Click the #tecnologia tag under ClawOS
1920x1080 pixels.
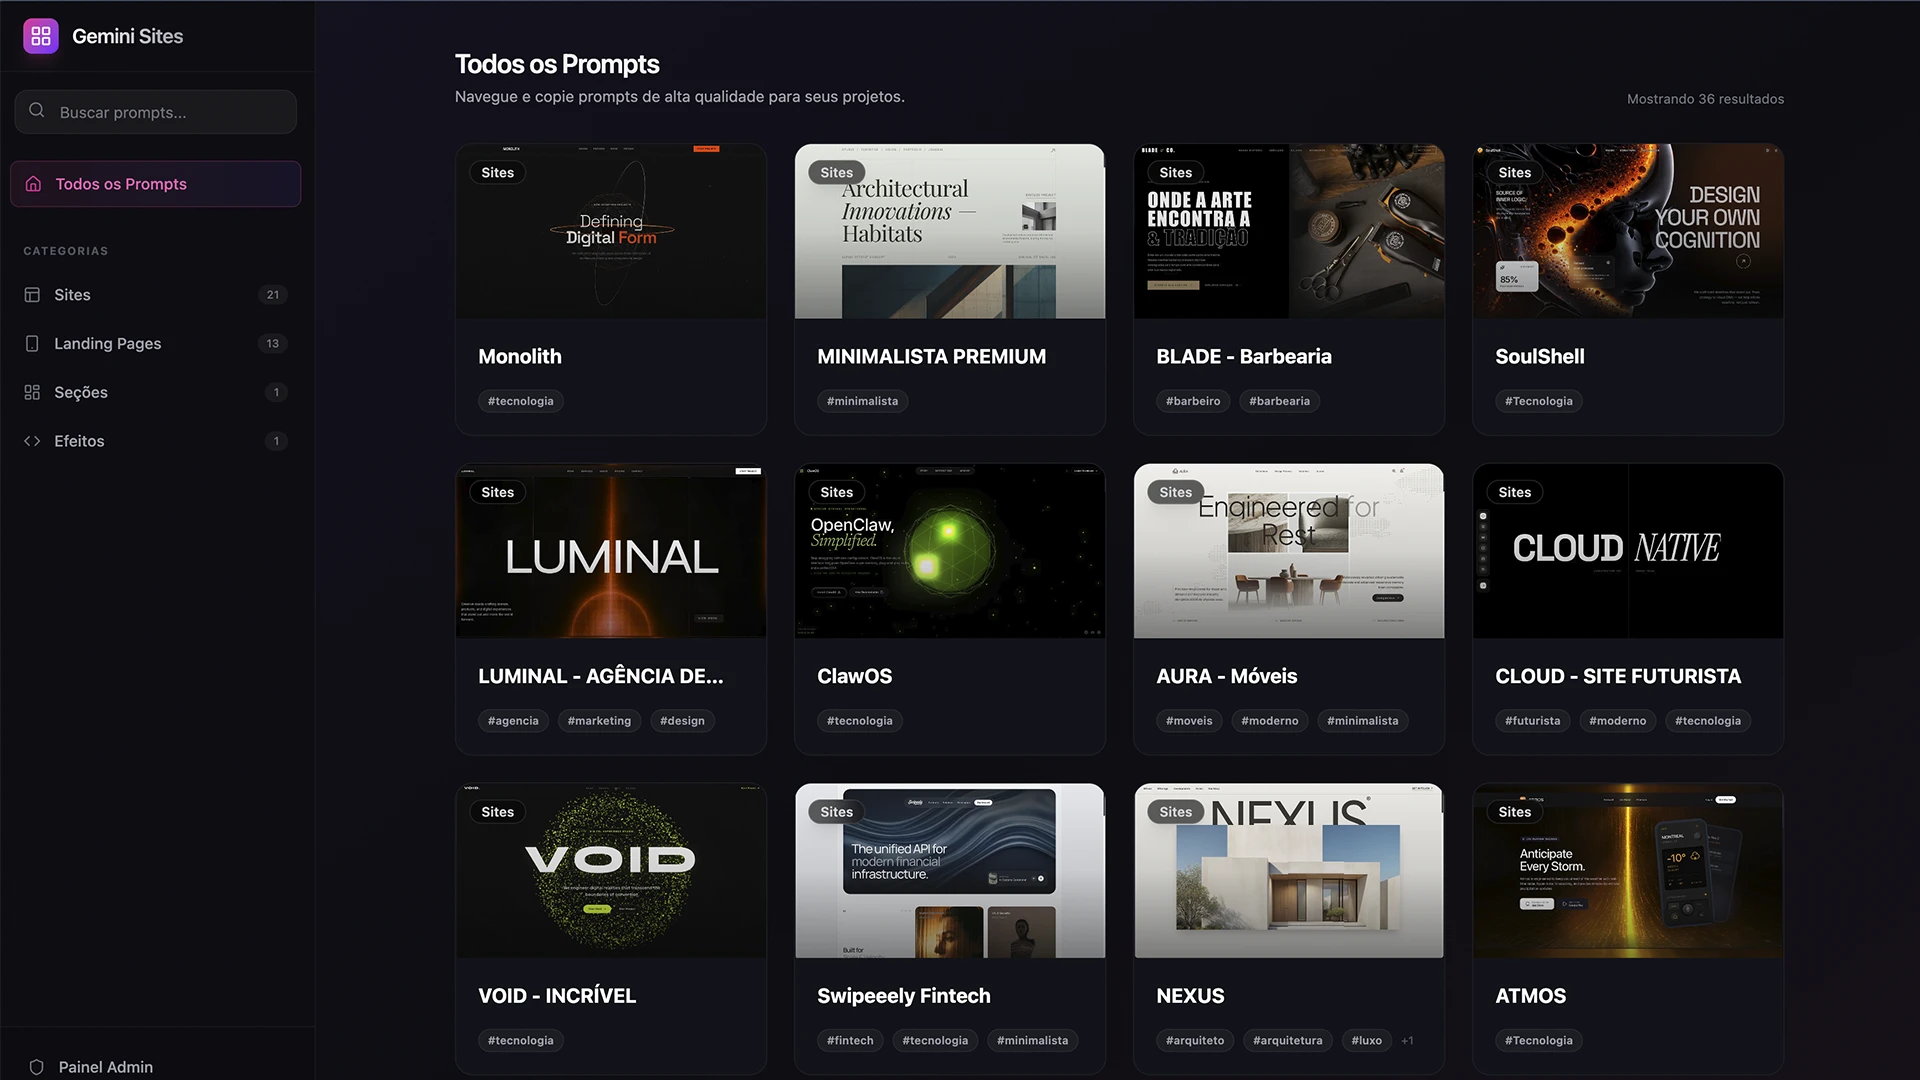pyautogui.click(x=859, y=720)
